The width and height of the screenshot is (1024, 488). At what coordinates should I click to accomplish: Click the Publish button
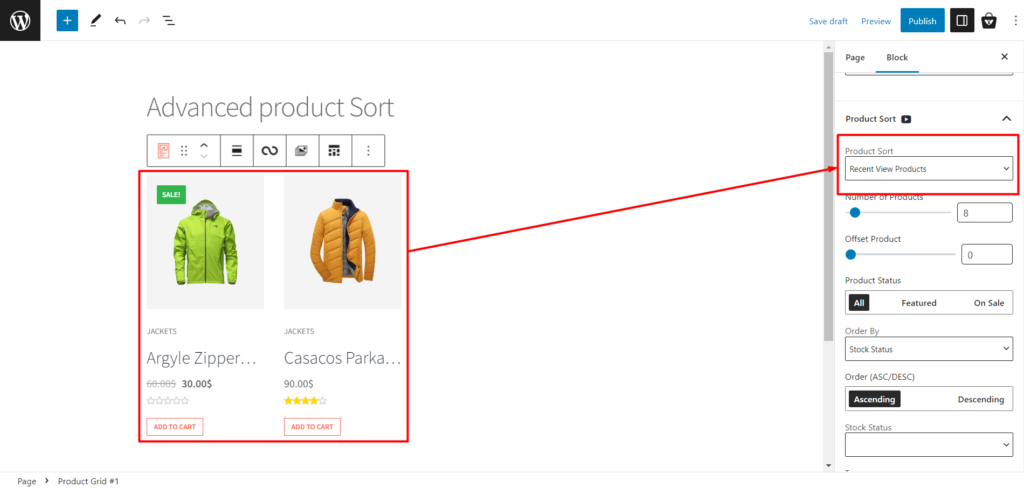(x=922, y=21)
